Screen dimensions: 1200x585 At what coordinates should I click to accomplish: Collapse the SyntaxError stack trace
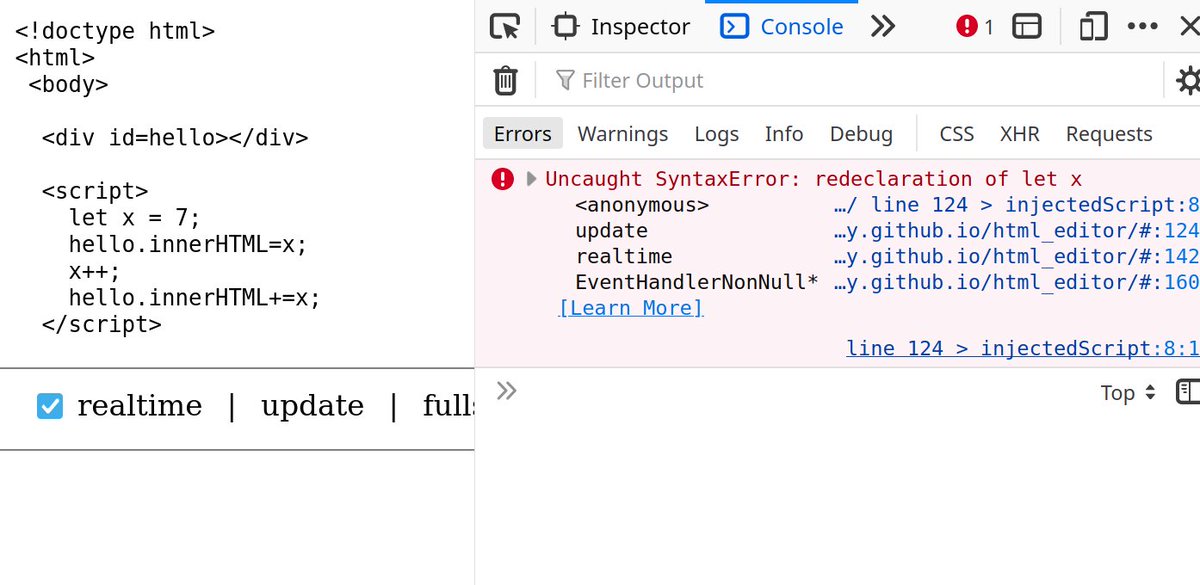coord(532,179)
